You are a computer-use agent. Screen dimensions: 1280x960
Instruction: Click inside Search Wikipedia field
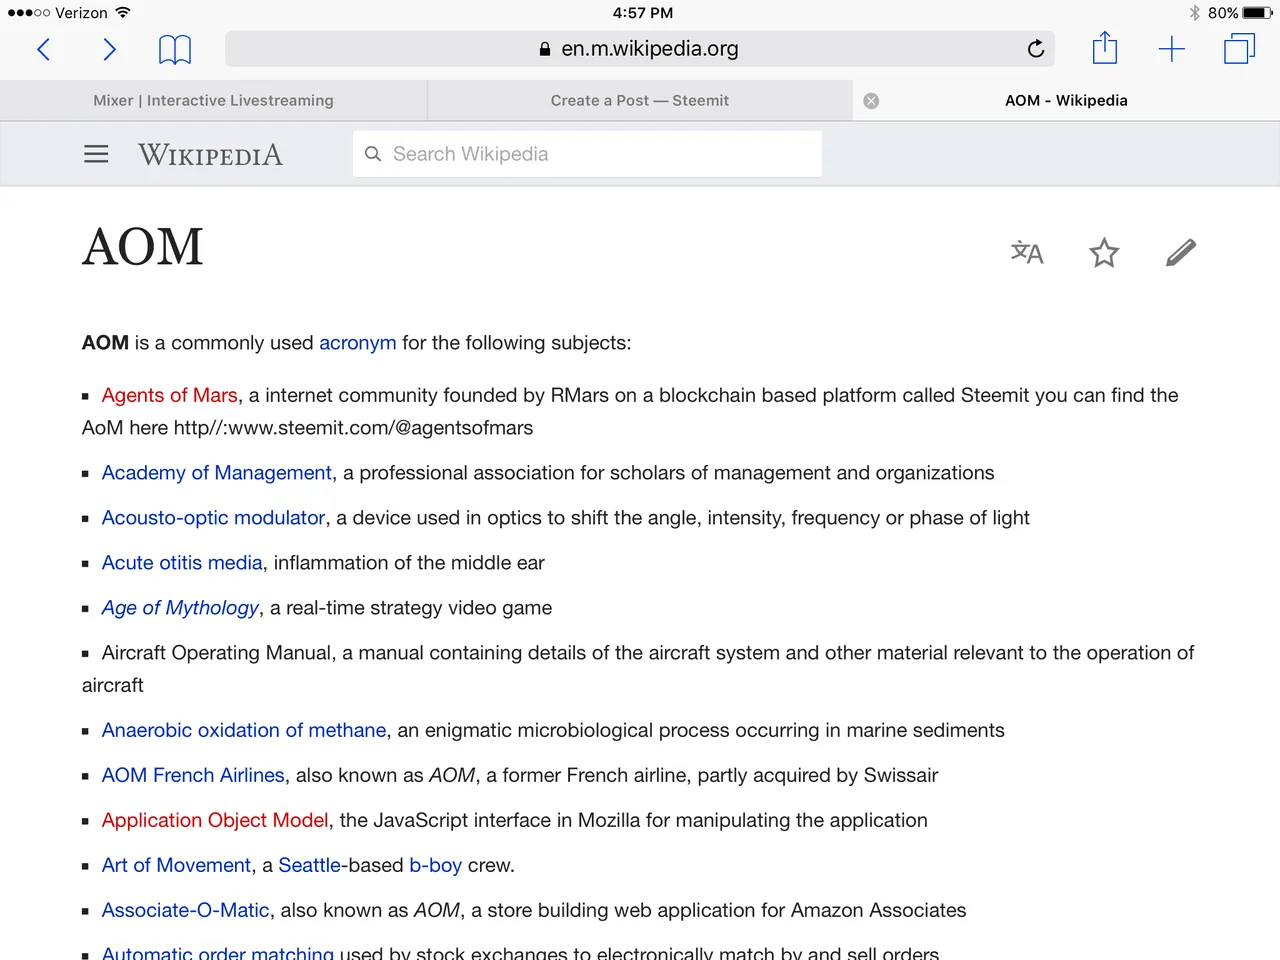[x=587, y=154]
